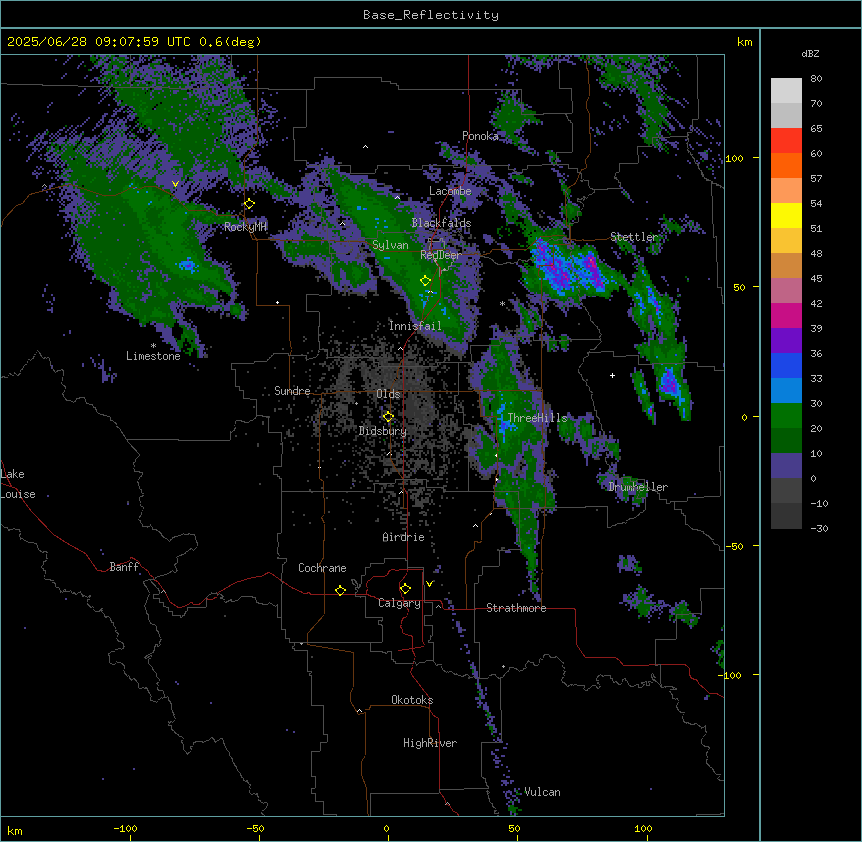Click the Stettler city label

[x=634, y=237]
